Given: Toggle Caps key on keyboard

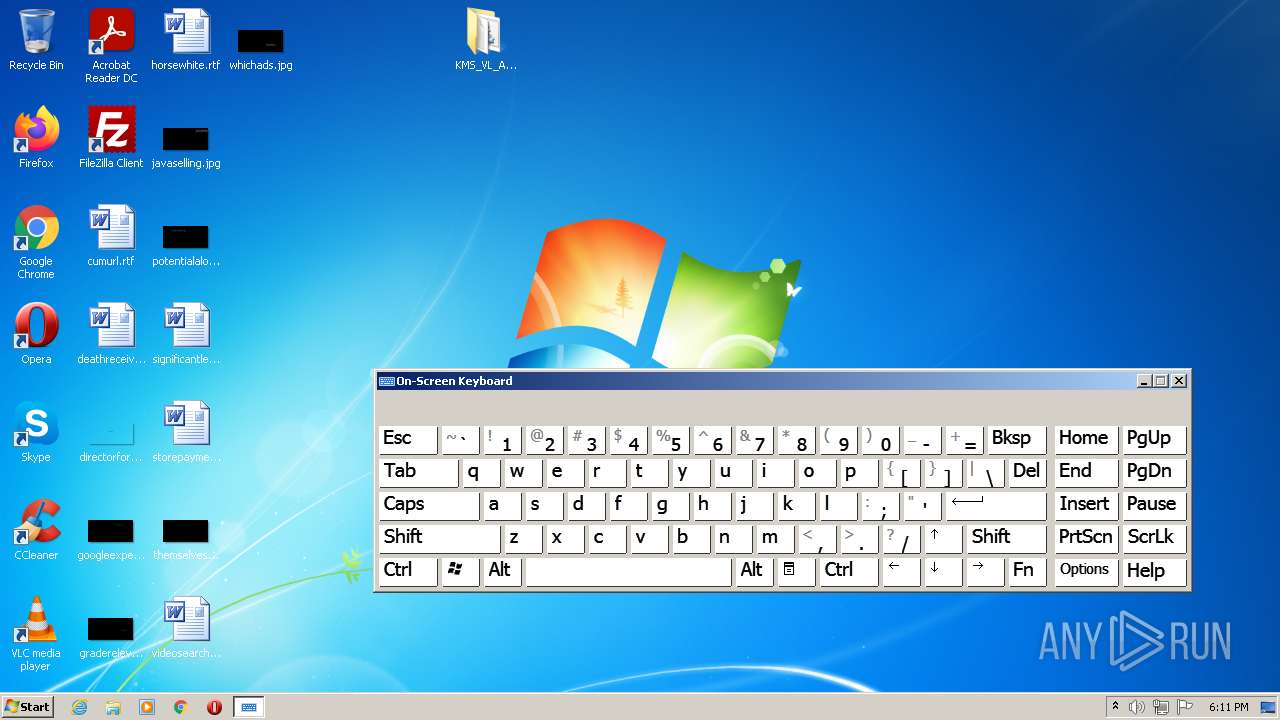Looking at the screenshot, I should click(429, 505).
